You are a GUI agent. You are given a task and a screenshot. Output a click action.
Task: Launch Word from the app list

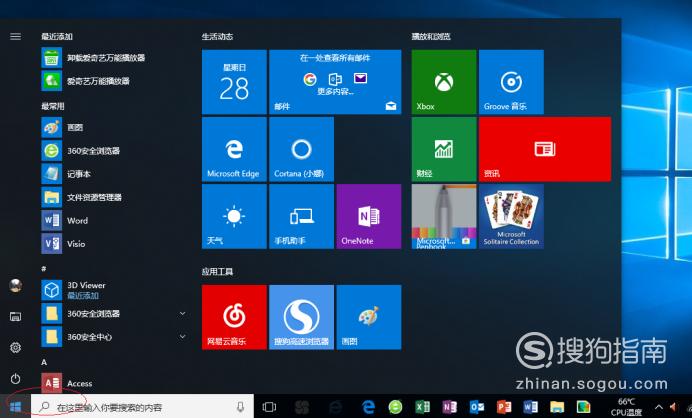[x=115, y=221]
